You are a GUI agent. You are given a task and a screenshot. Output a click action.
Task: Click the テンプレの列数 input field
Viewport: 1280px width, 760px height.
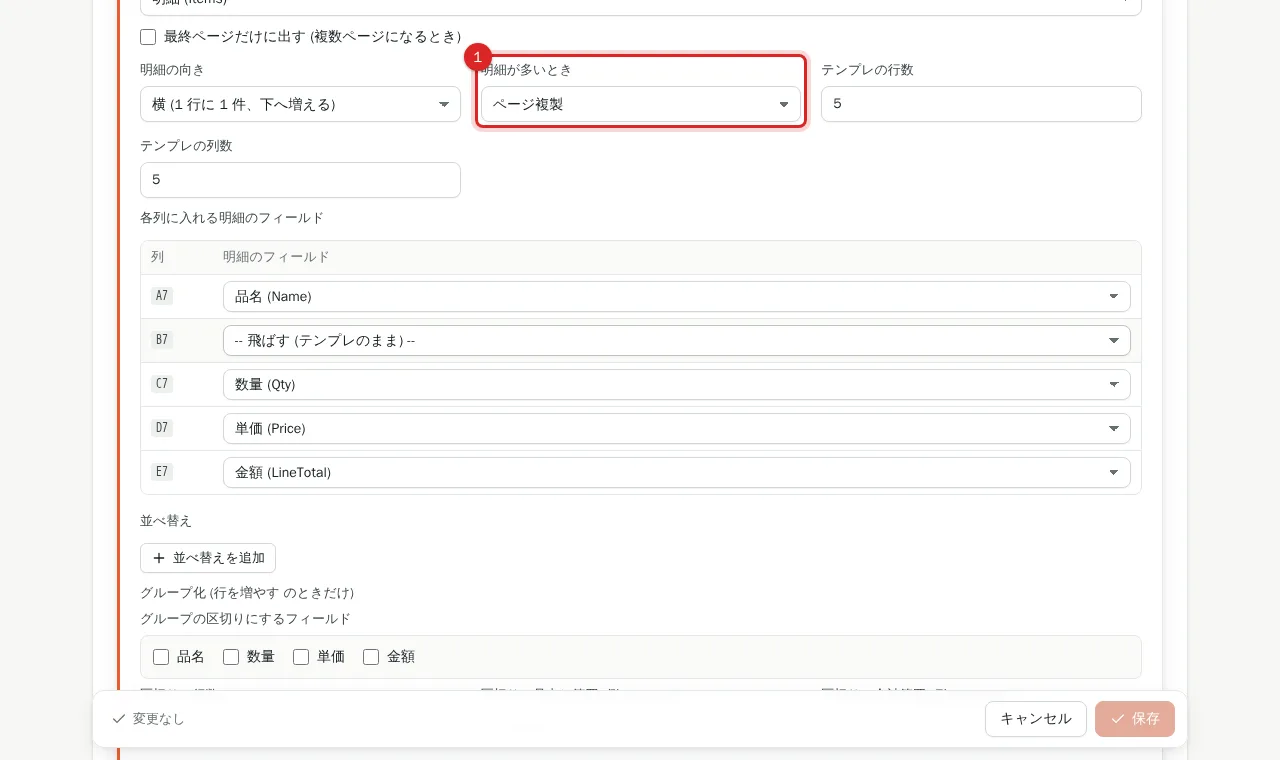(x=300, y=180)
